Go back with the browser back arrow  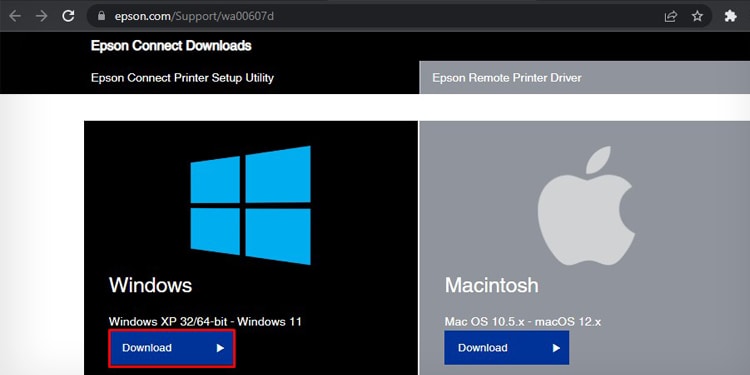(15, 16)
